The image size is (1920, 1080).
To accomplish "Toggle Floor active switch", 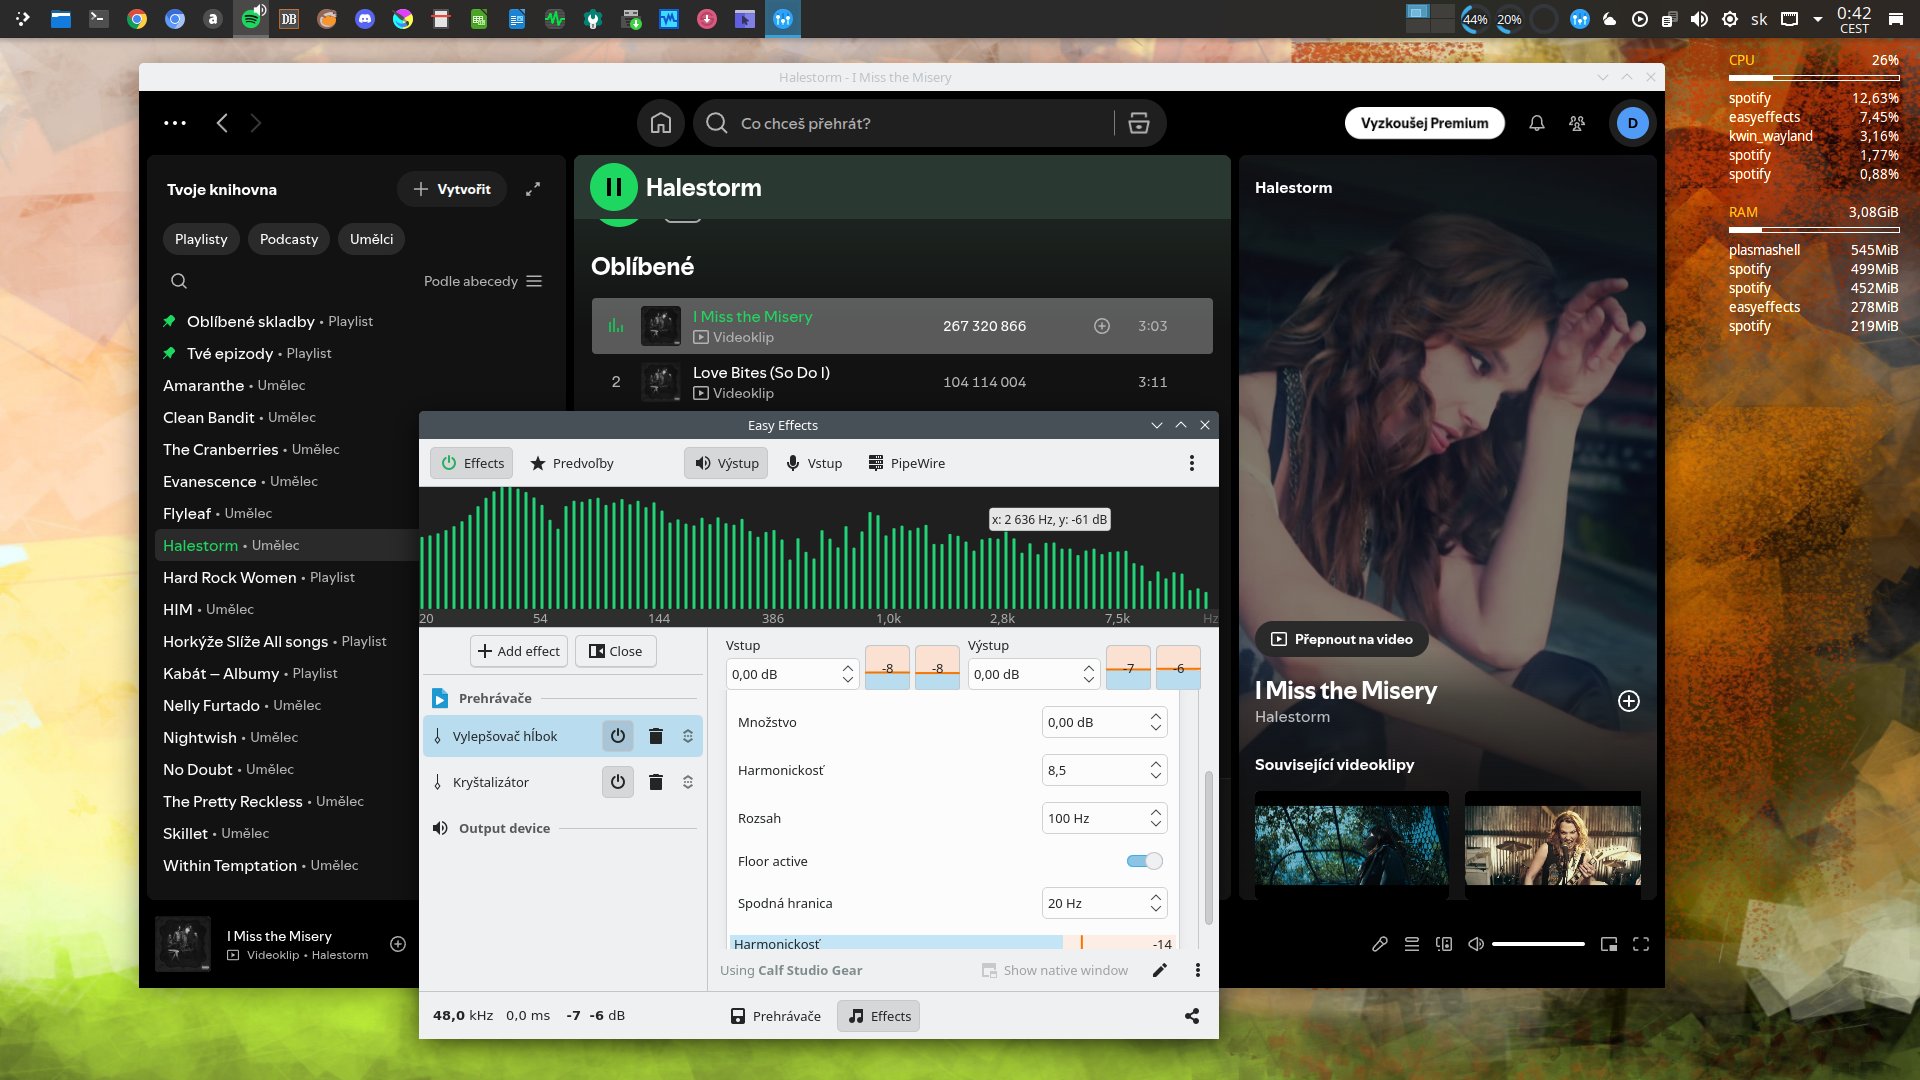I will (x=1144, y=861).
